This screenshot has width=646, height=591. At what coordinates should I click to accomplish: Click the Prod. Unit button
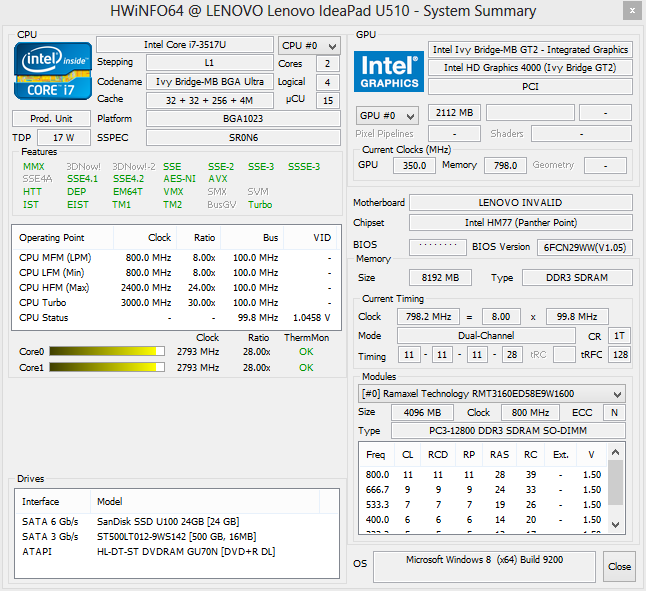click(x=52, y=118)
